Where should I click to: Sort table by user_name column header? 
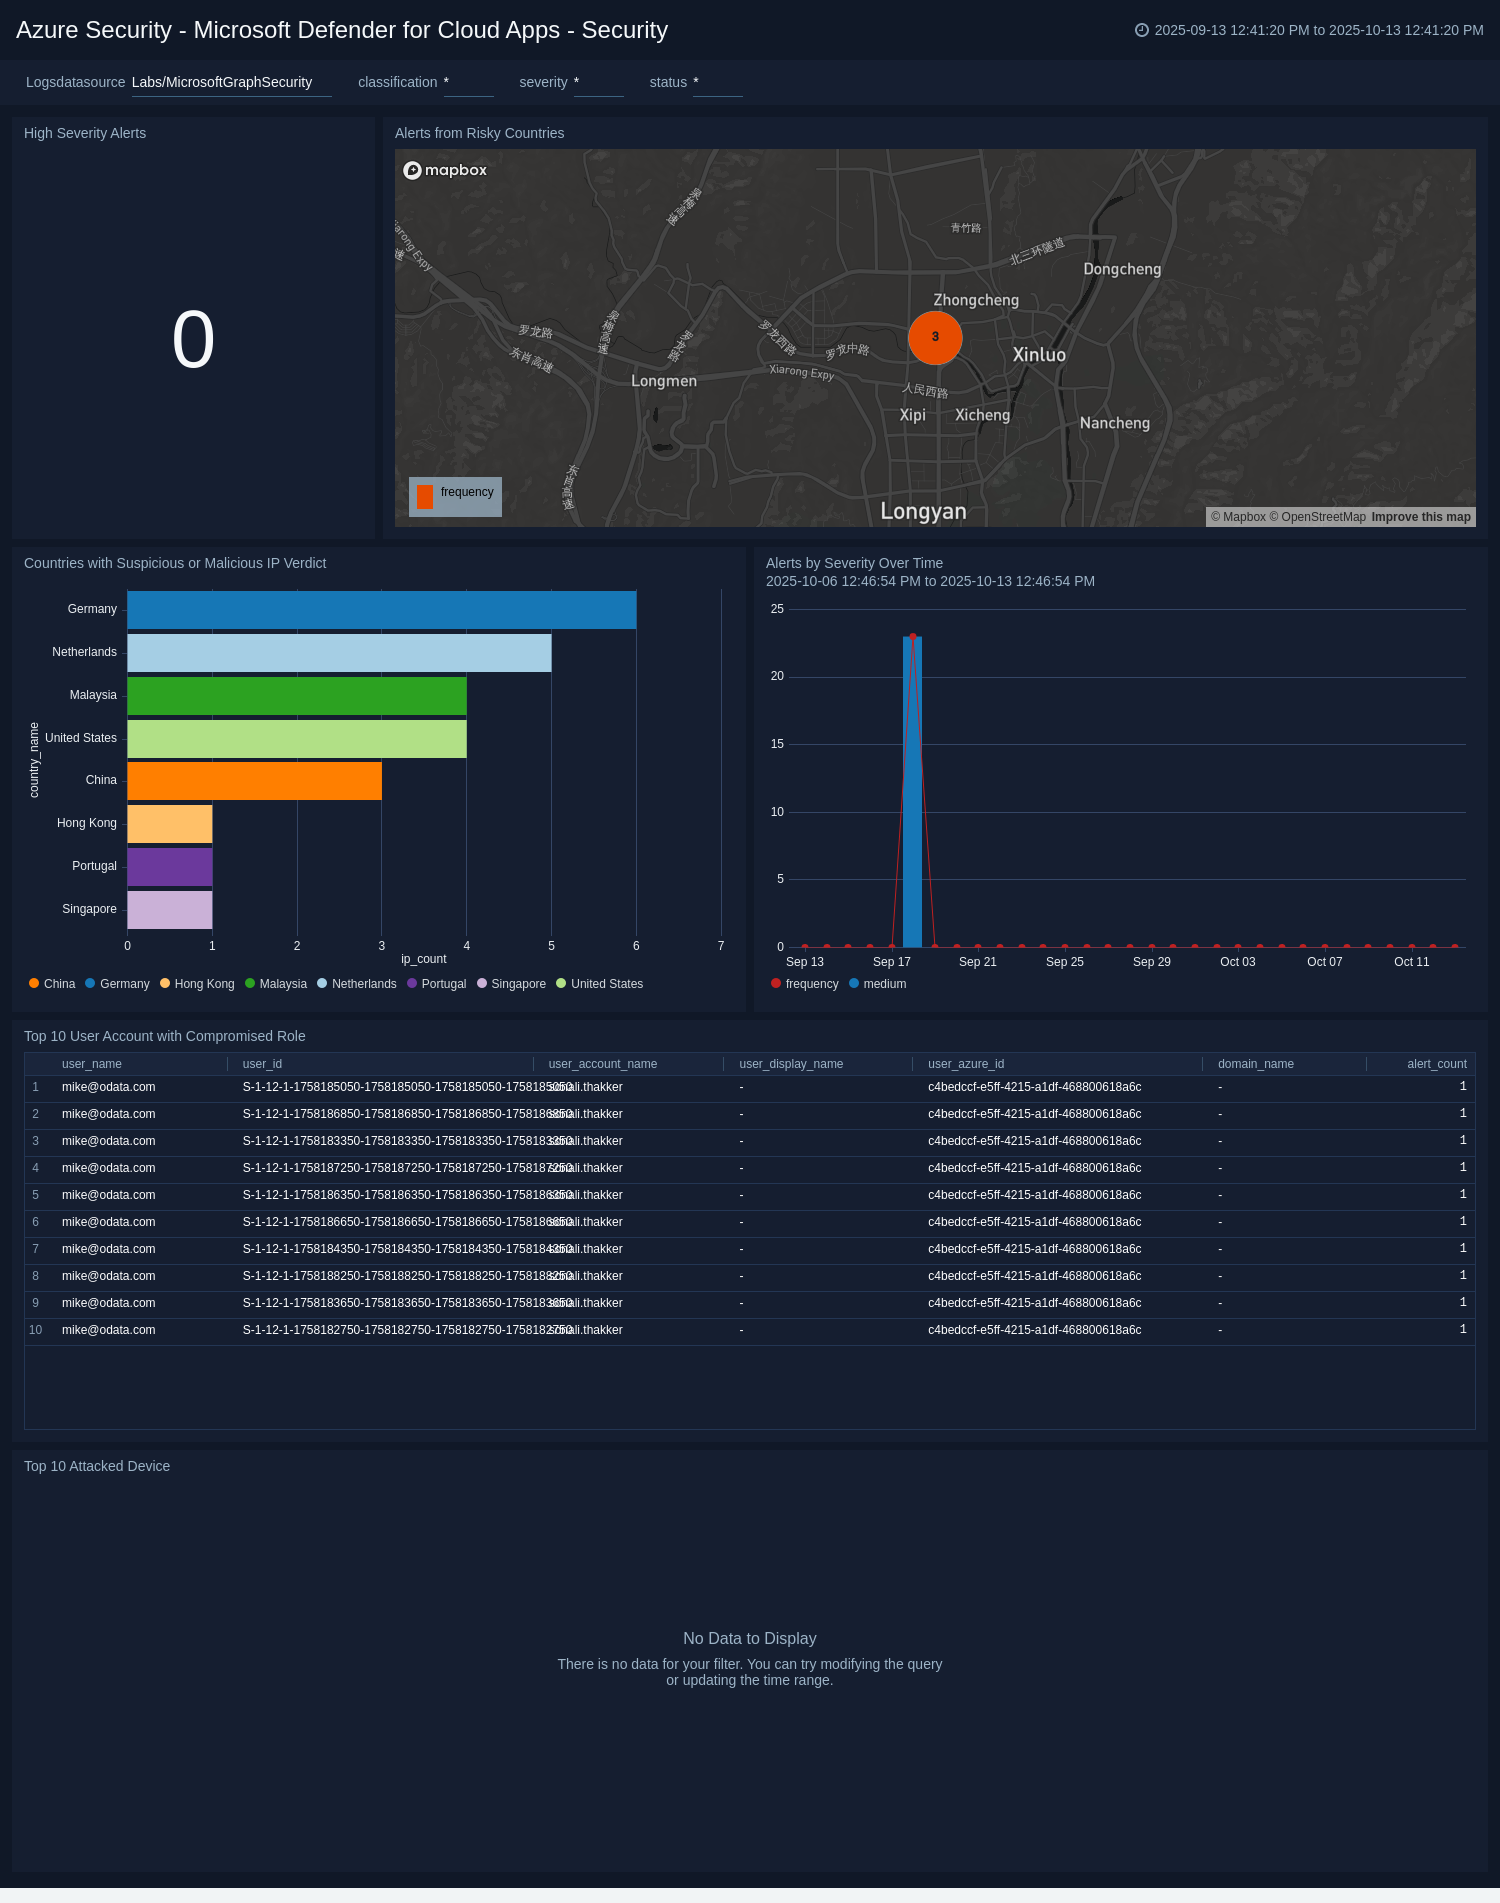point(92,1064)
